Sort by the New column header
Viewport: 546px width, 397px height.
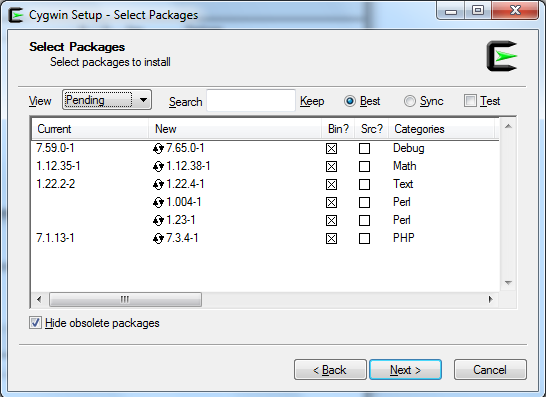[x=235, y=129]
